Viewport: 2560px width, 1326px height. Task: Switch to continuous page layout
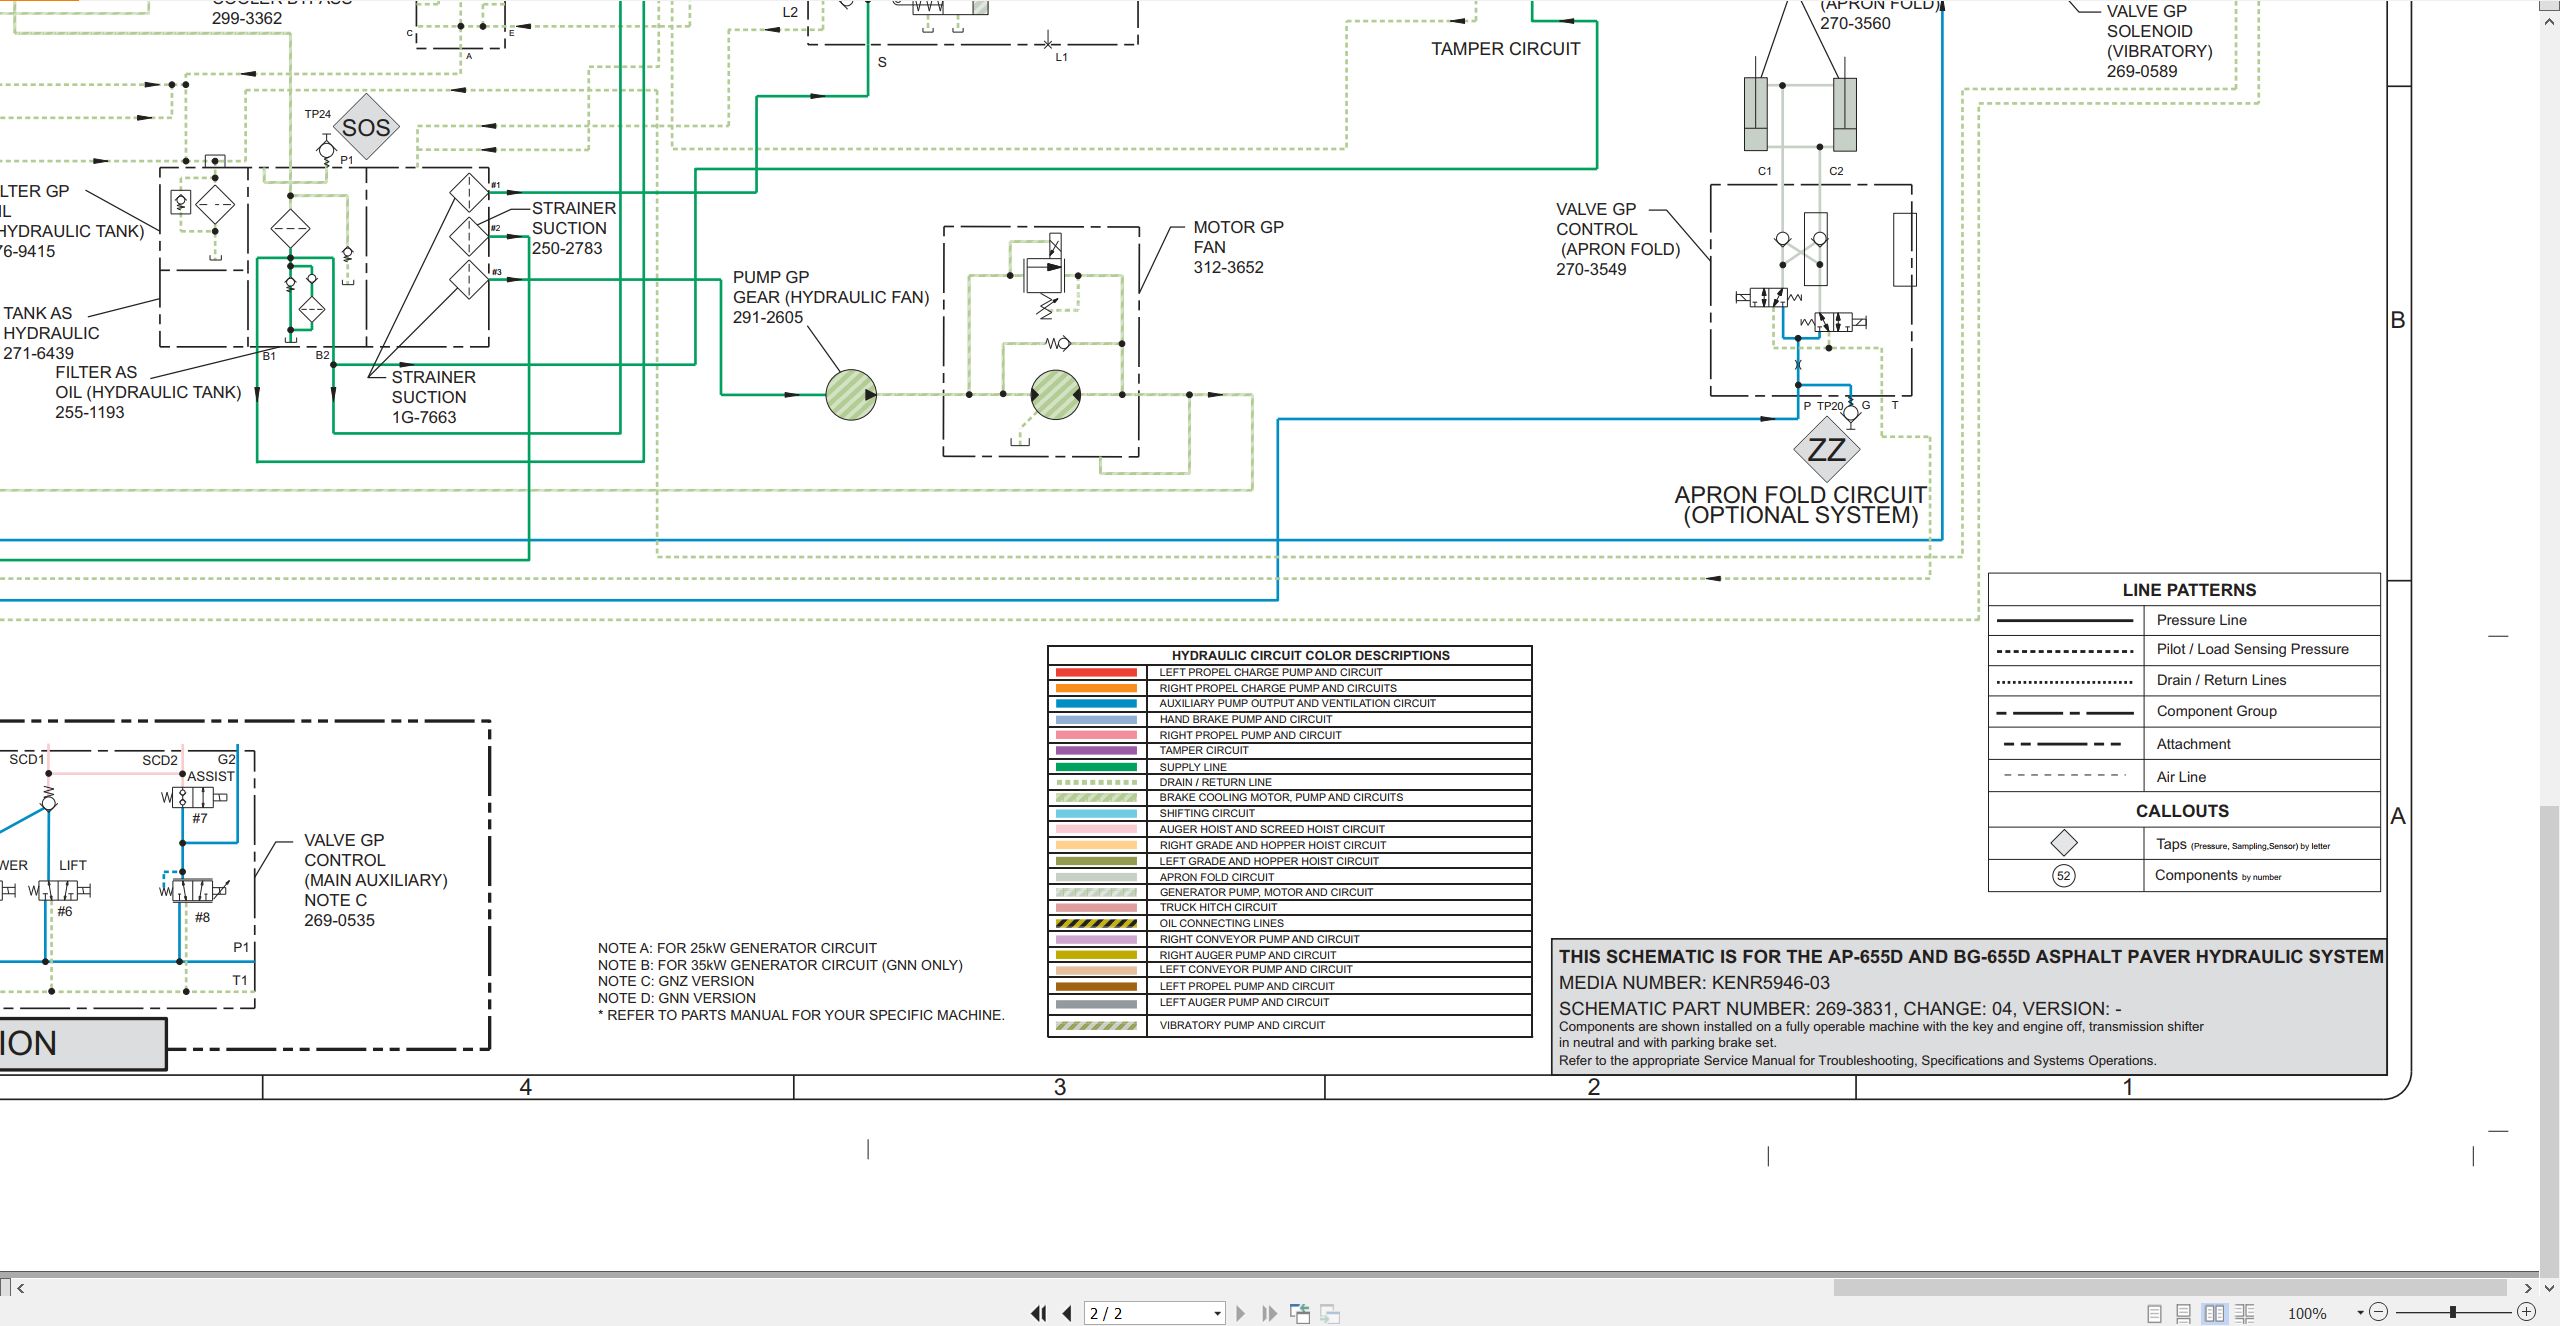coord(2184,1313)
